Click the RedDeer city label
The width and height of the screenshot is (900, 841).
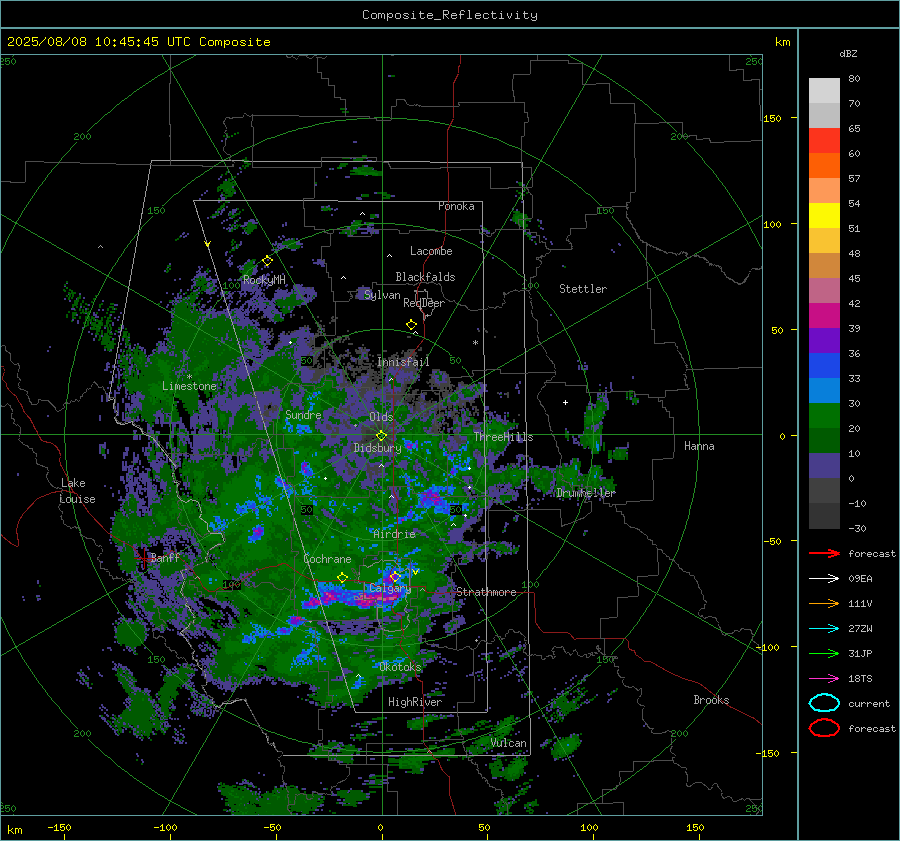[424, 303]
